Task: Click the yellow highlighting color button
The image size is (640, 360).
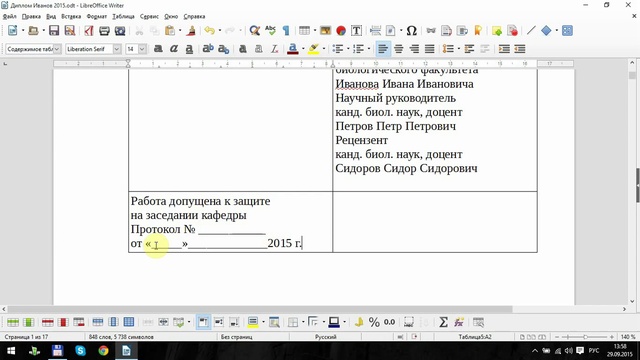Action: click(313, 49)
